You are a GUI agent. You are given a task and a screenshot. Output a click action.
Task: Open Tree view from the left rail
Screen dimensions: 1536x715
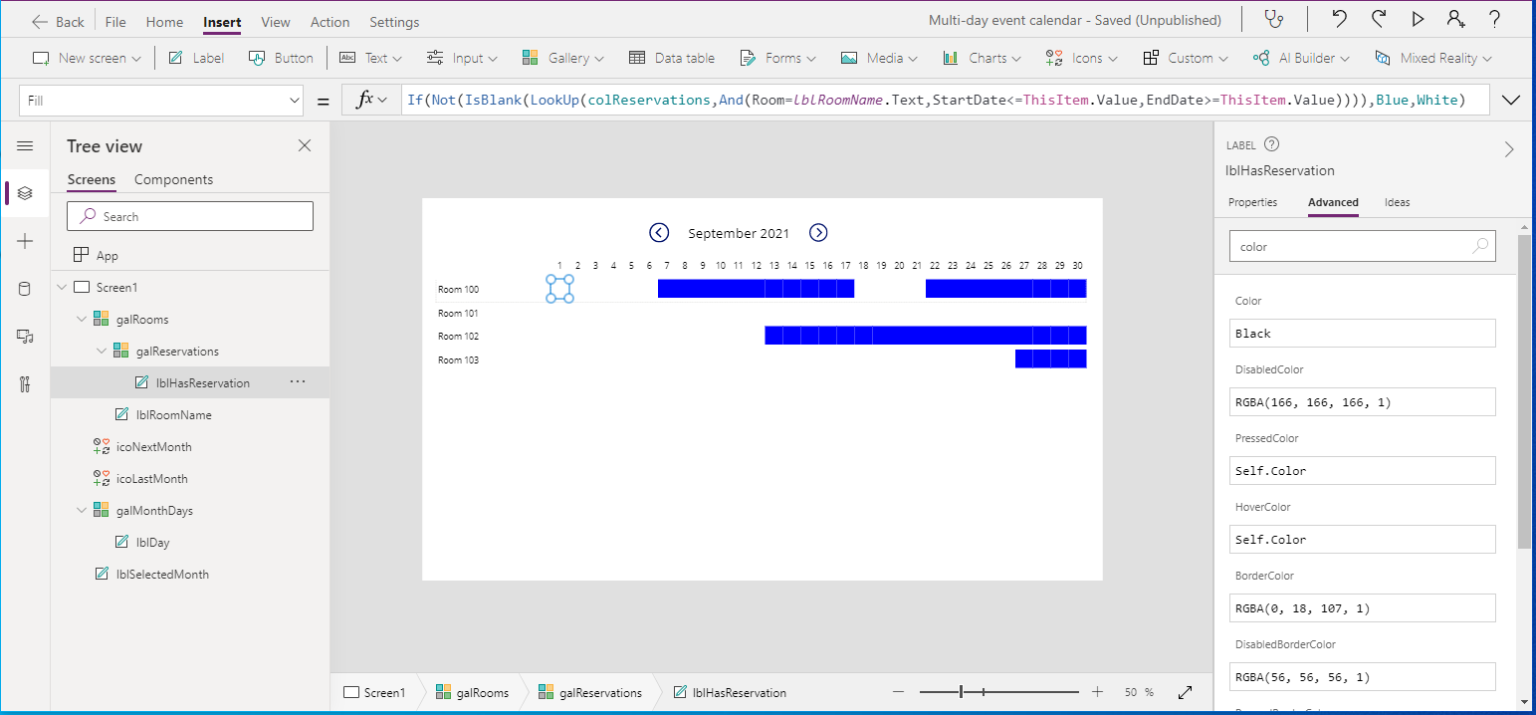pyautogui.click(x=24, y=193)
